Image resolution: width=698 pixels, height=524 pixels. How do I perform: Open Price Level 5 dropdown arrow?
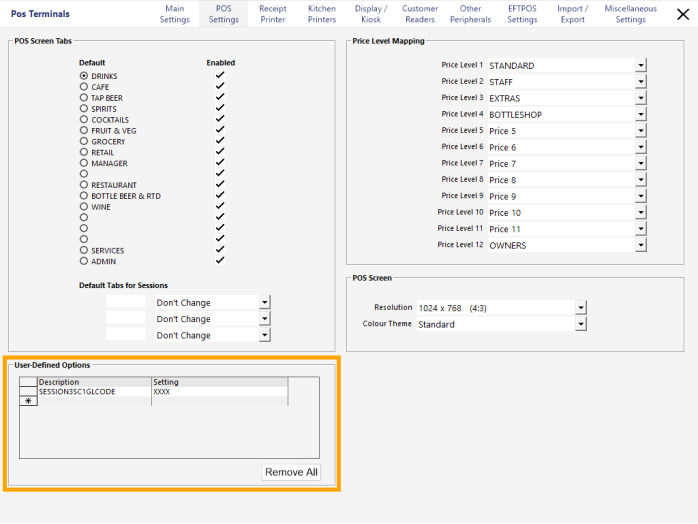tap(641, 131)
